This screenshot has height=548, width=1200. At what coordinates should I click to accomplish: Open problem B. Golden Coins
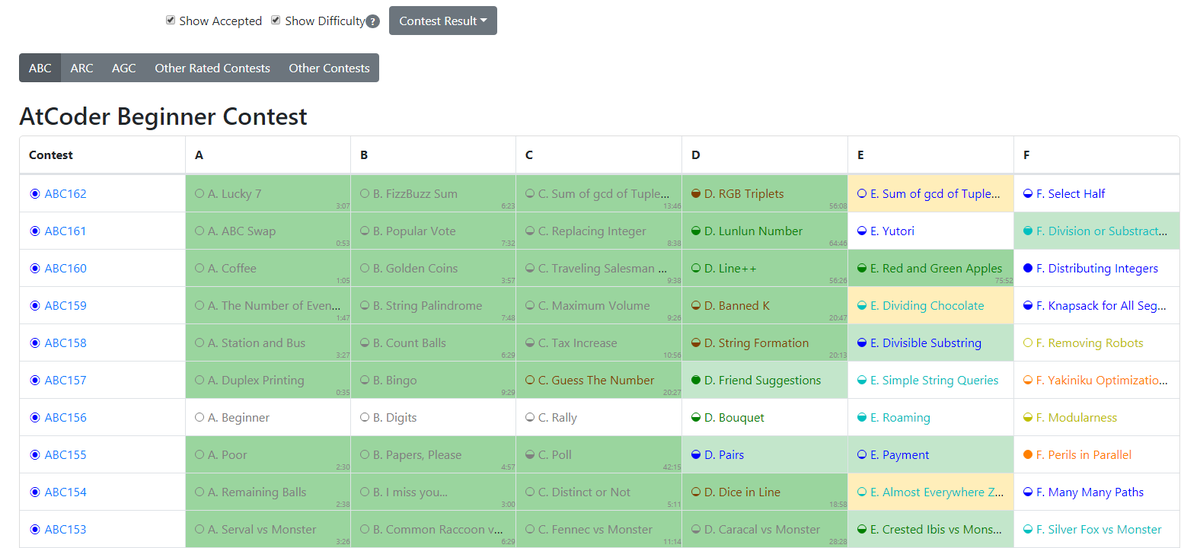click(x=415, y=268)
